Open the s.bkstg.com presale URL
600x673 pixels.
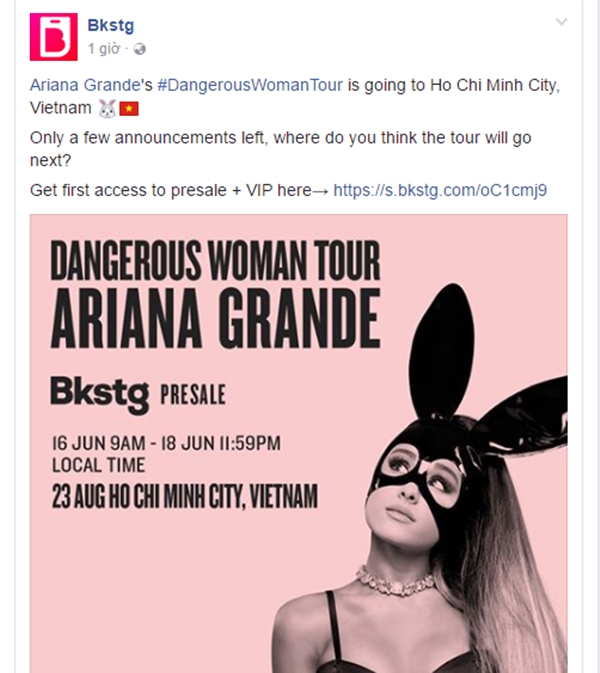tap(440, 189)
